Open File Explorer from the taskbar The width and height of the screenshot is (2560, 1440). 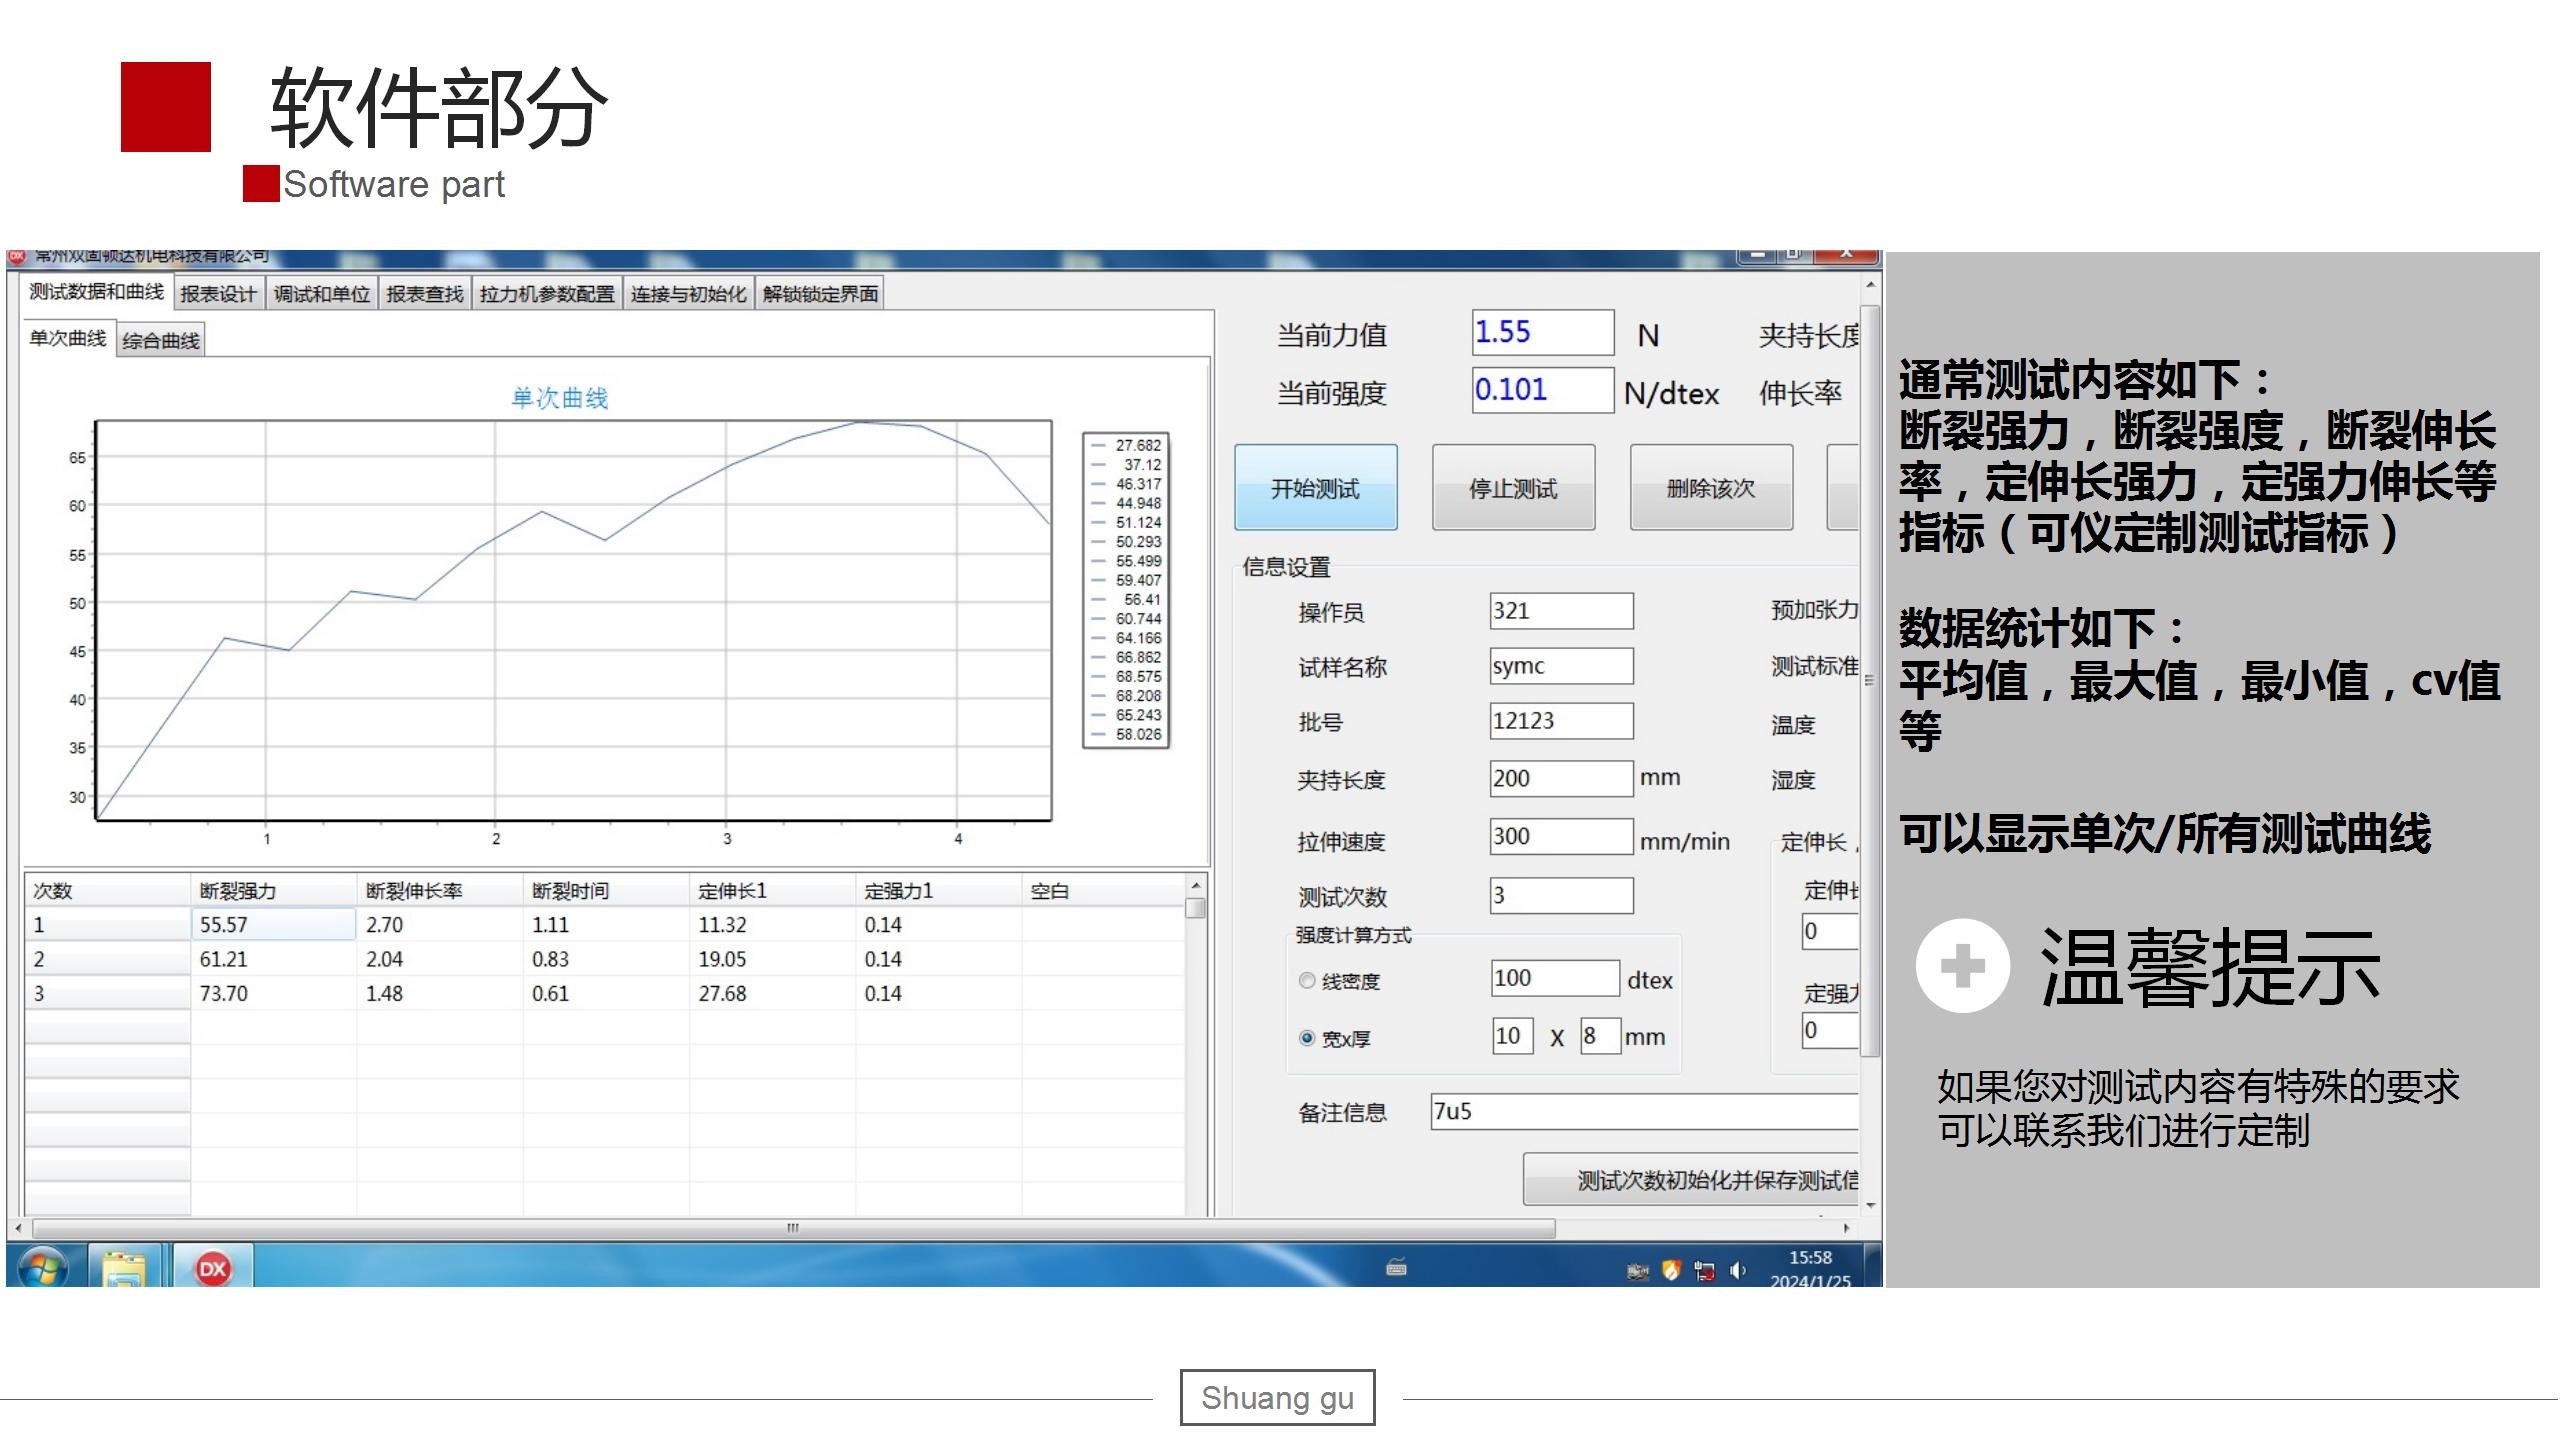124,1268
